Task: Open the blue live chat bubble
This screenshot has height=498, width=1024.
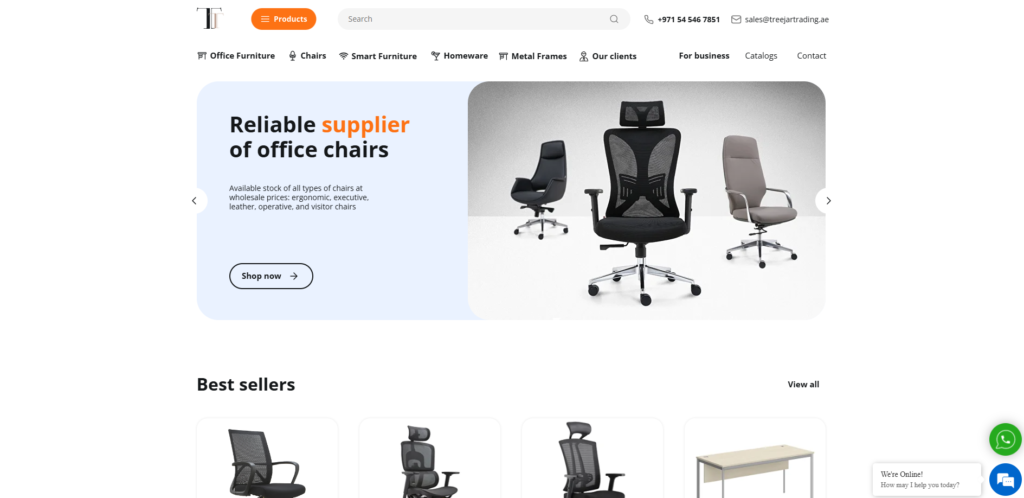Action: 1005,480
